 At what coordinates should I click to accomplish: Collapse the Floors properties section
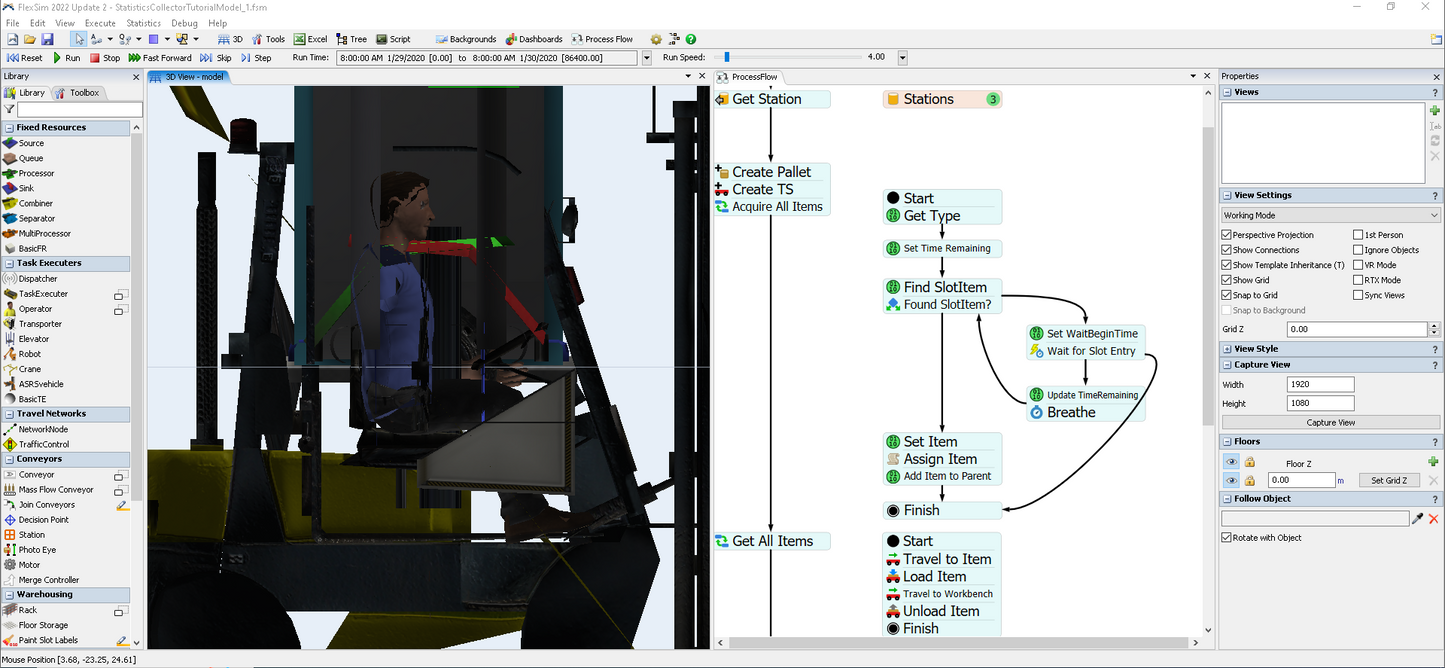[x=1227, y=441]
